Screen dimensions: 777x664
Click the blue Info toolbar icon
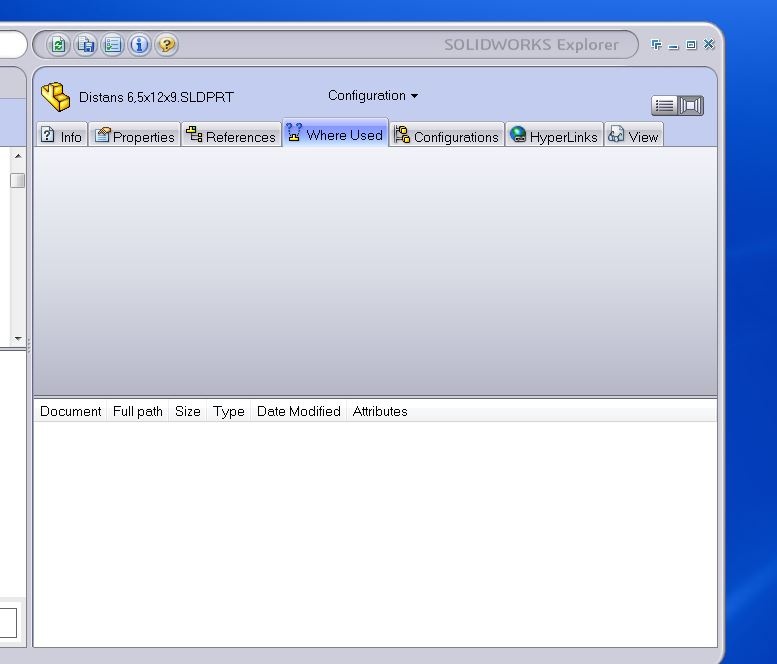(139, 45)
